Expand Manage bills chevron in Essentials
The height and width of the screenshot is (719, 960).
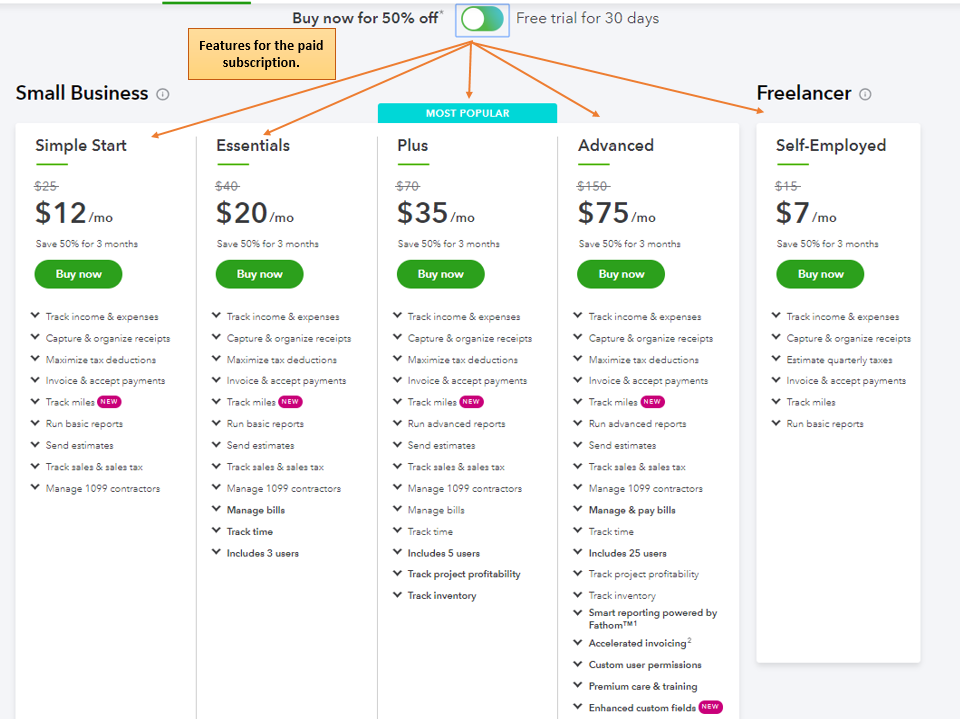(x=217, y=510)
